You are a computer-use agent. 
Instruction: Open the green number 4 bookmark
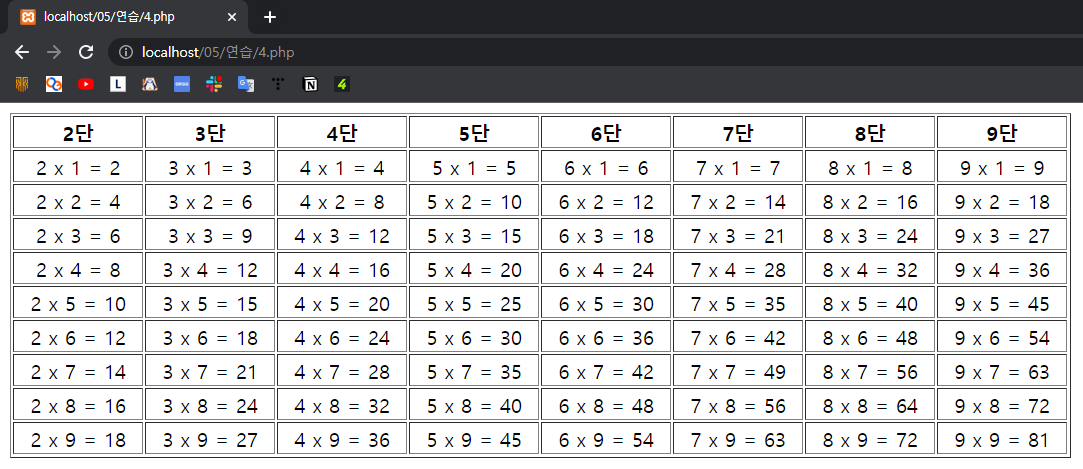[x=342, y=84]
